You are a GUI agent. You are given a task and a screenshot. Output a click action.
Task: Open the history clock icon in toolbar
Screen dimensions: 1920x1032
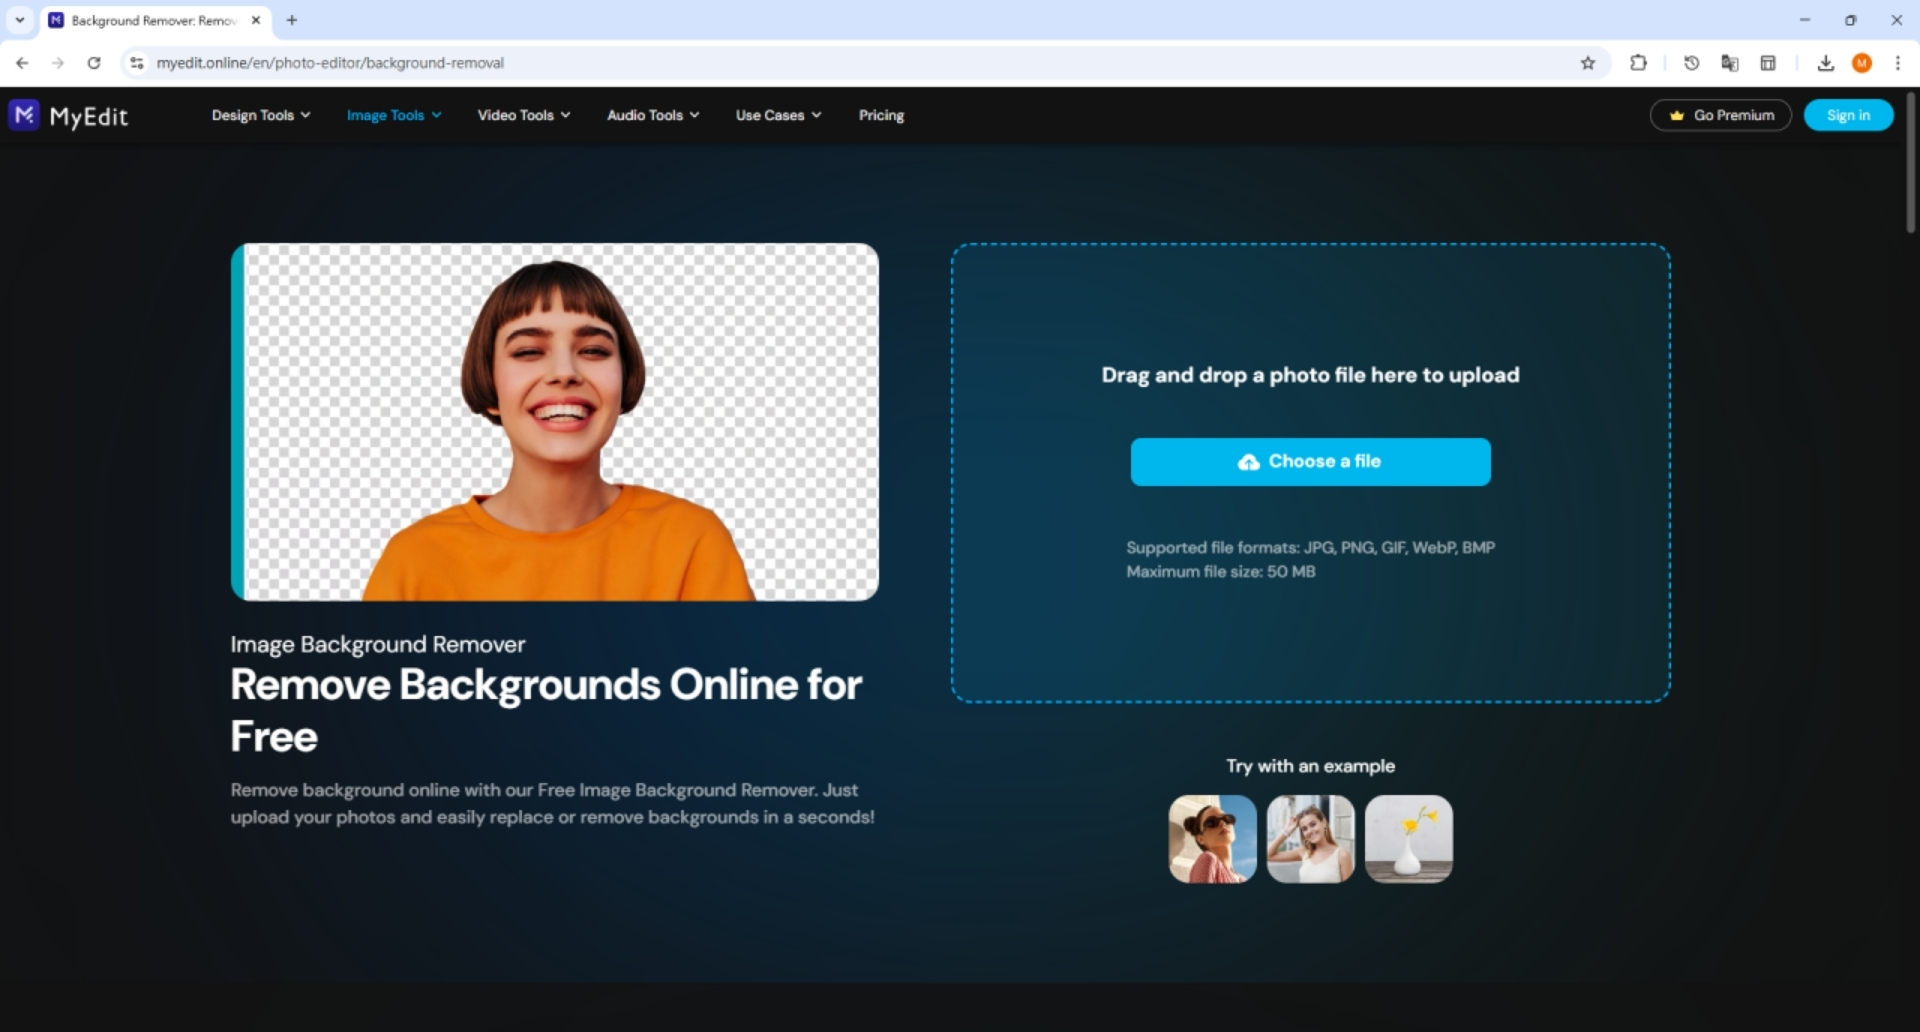pos(1692,63)
